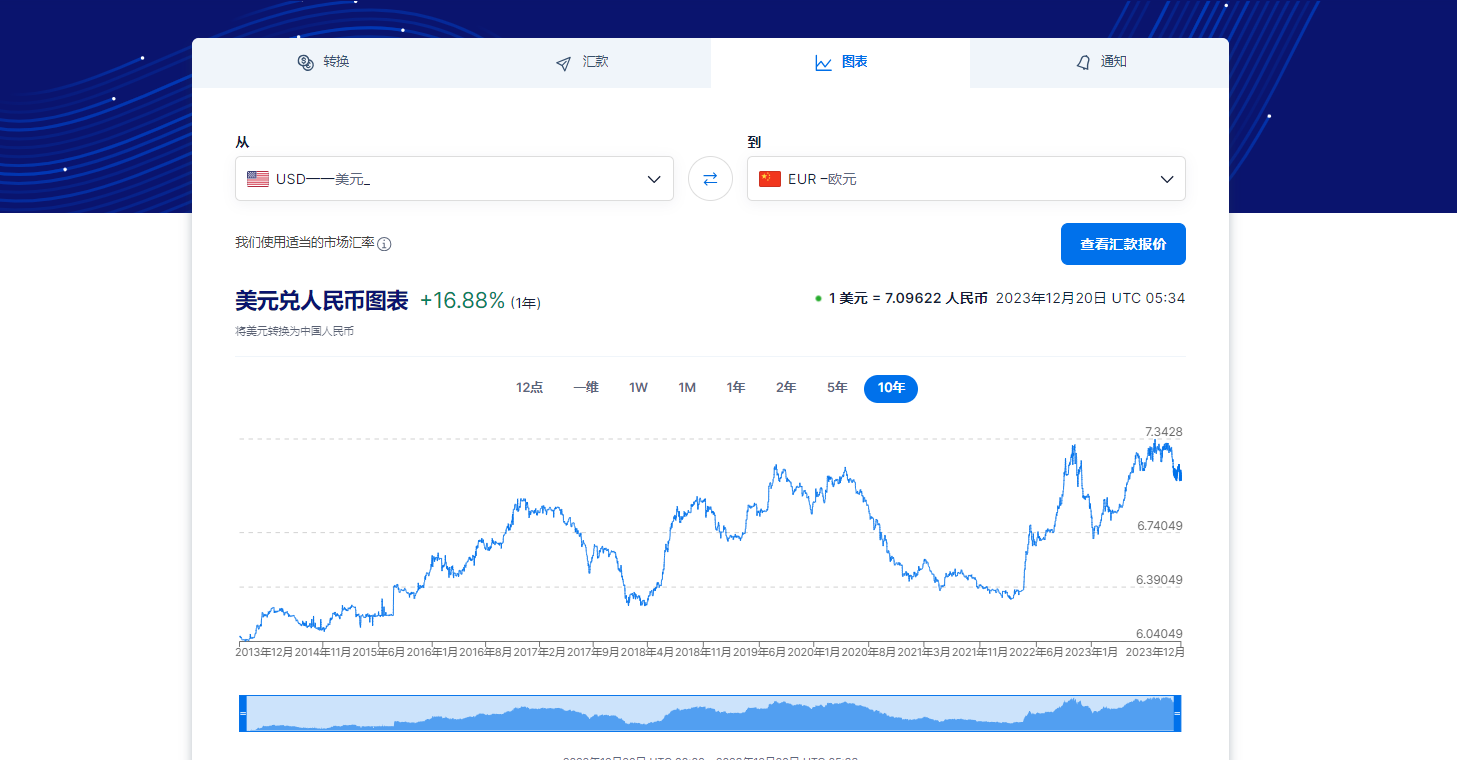Click the currency swap arrows icon

pyautogui.click(x=710, y=179)
